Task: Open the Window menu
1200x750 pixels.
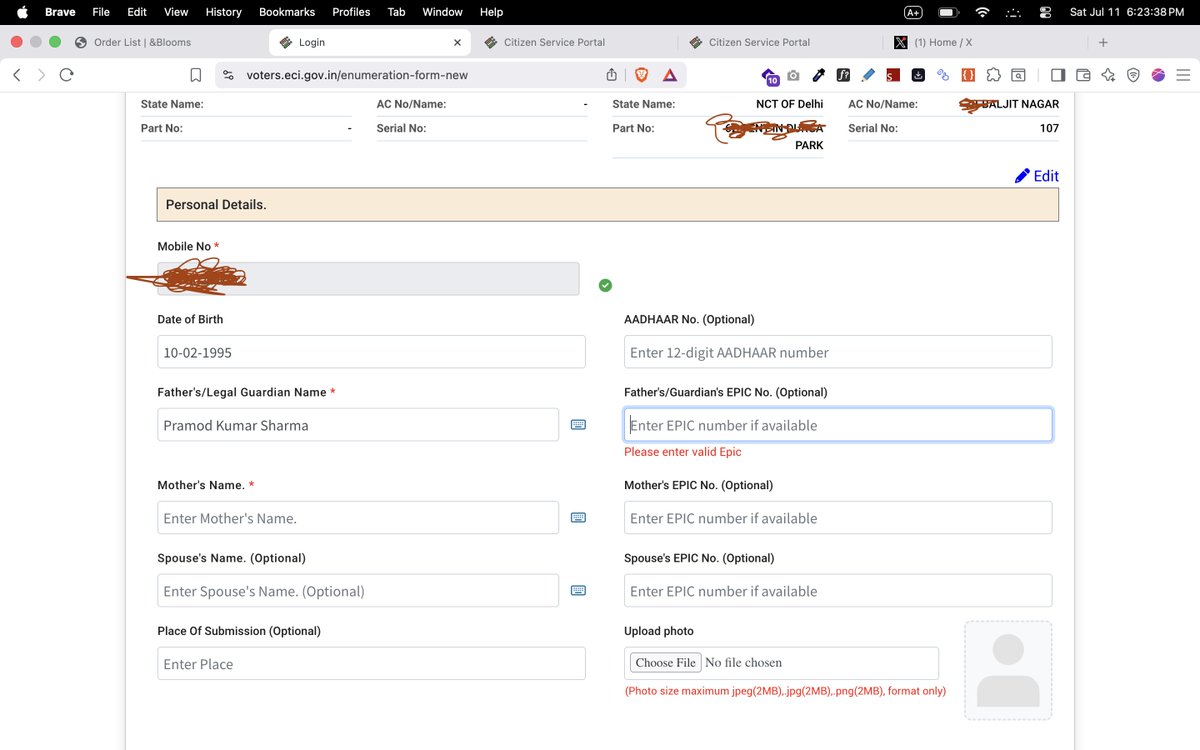Action: pos(442,12)
